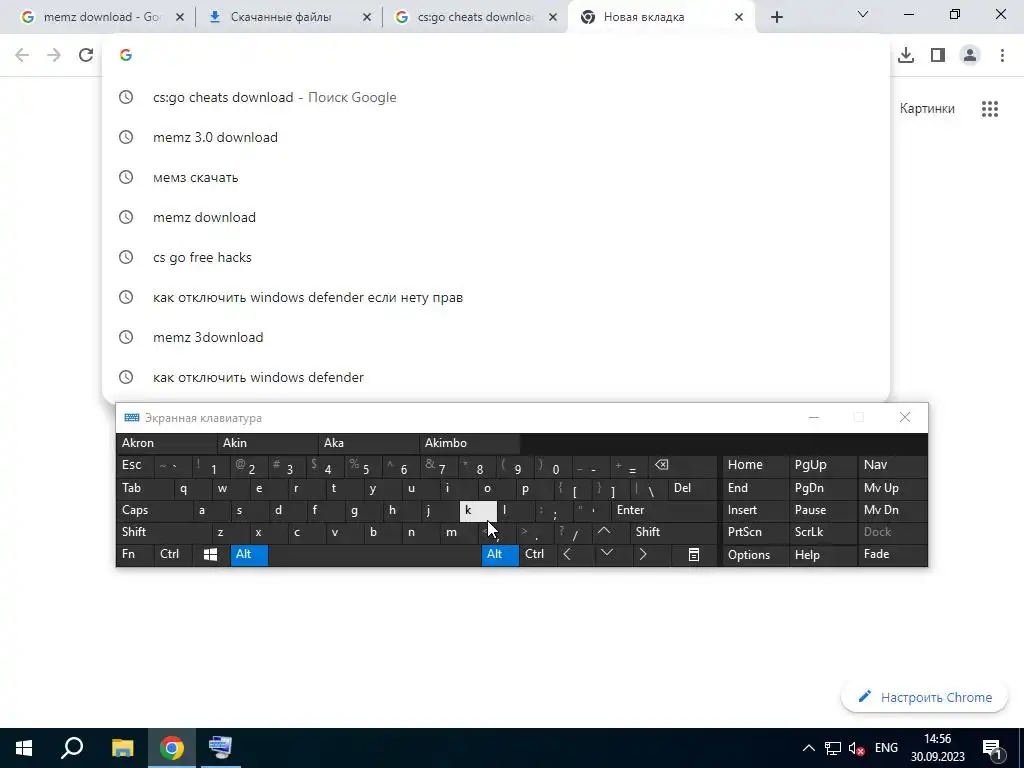Tap the Fade key on keyboard
The width and height of the screenshot is (1024, 768).
(891, 554)
